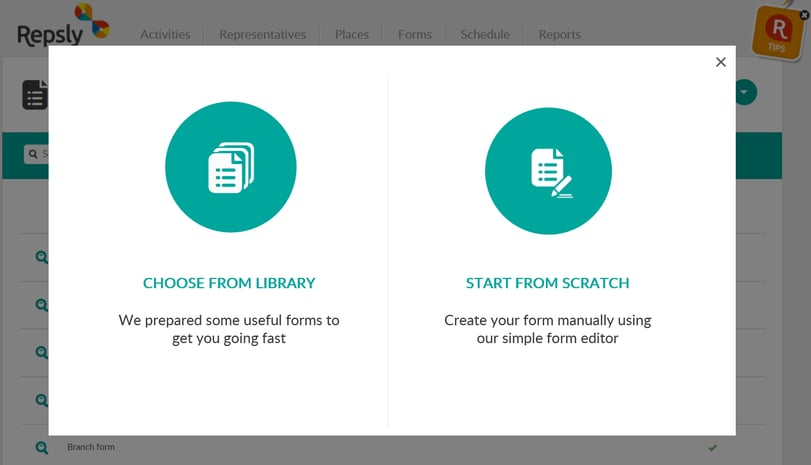
Task: Open the Schedule menu
Action: click(485, 34)
